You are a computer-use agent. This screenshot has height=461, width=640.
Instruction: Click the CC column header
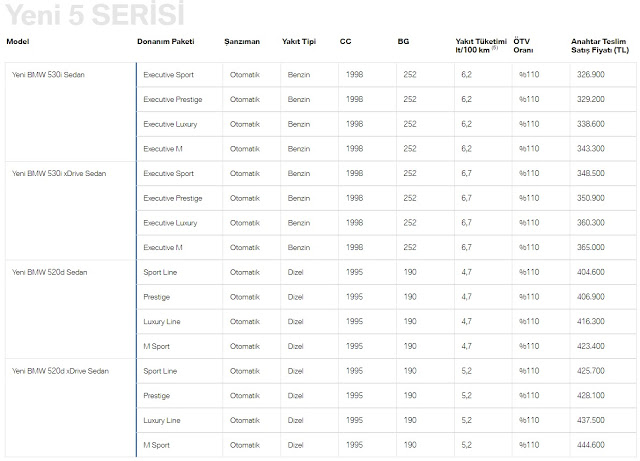tap(345, 44)
